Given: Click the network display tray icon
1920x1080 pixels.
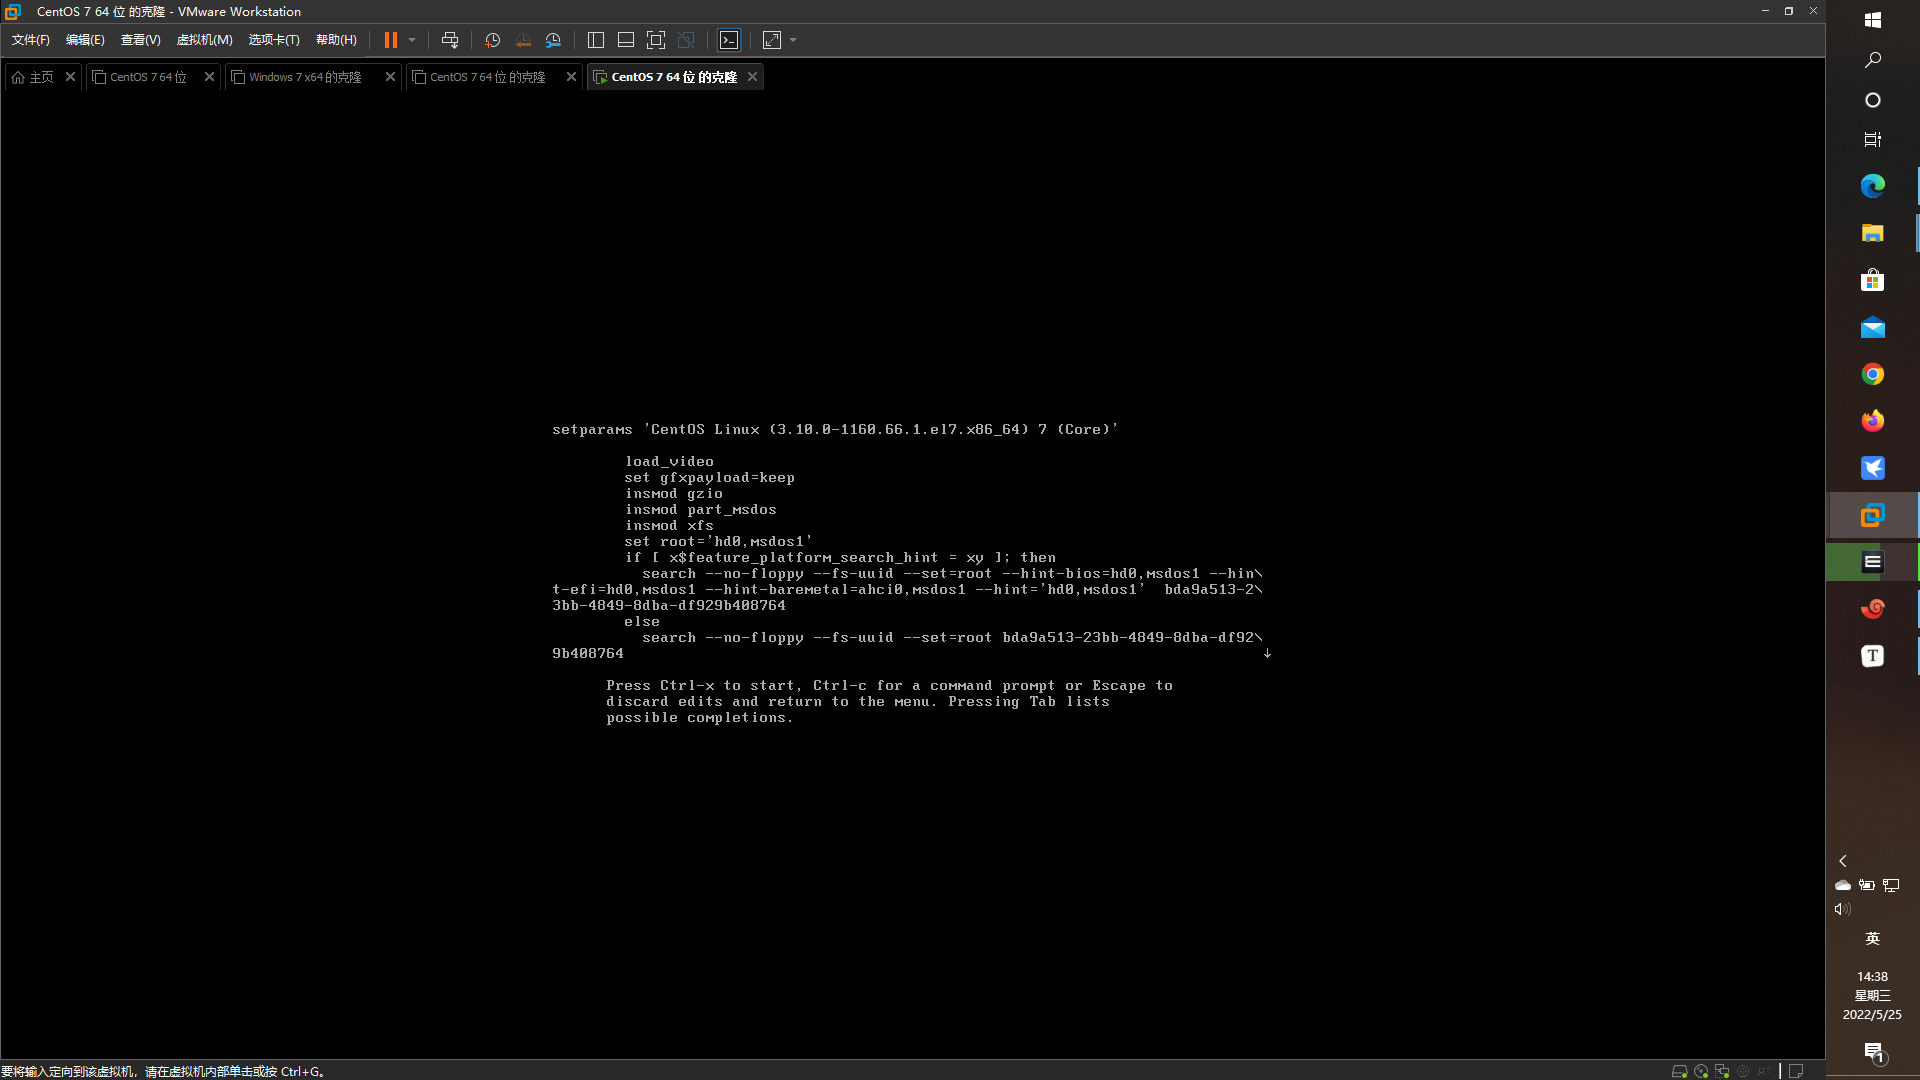Looking at the screenshot, I should pos(1891,885).
